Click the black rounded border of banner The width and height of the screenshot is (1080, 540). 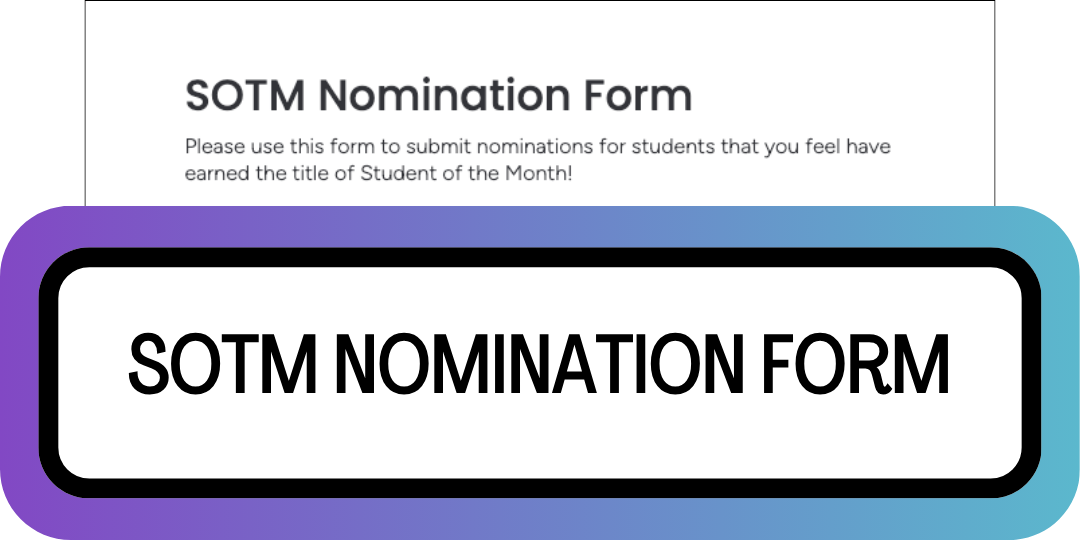pyautogui.click(x=540, y=258)
